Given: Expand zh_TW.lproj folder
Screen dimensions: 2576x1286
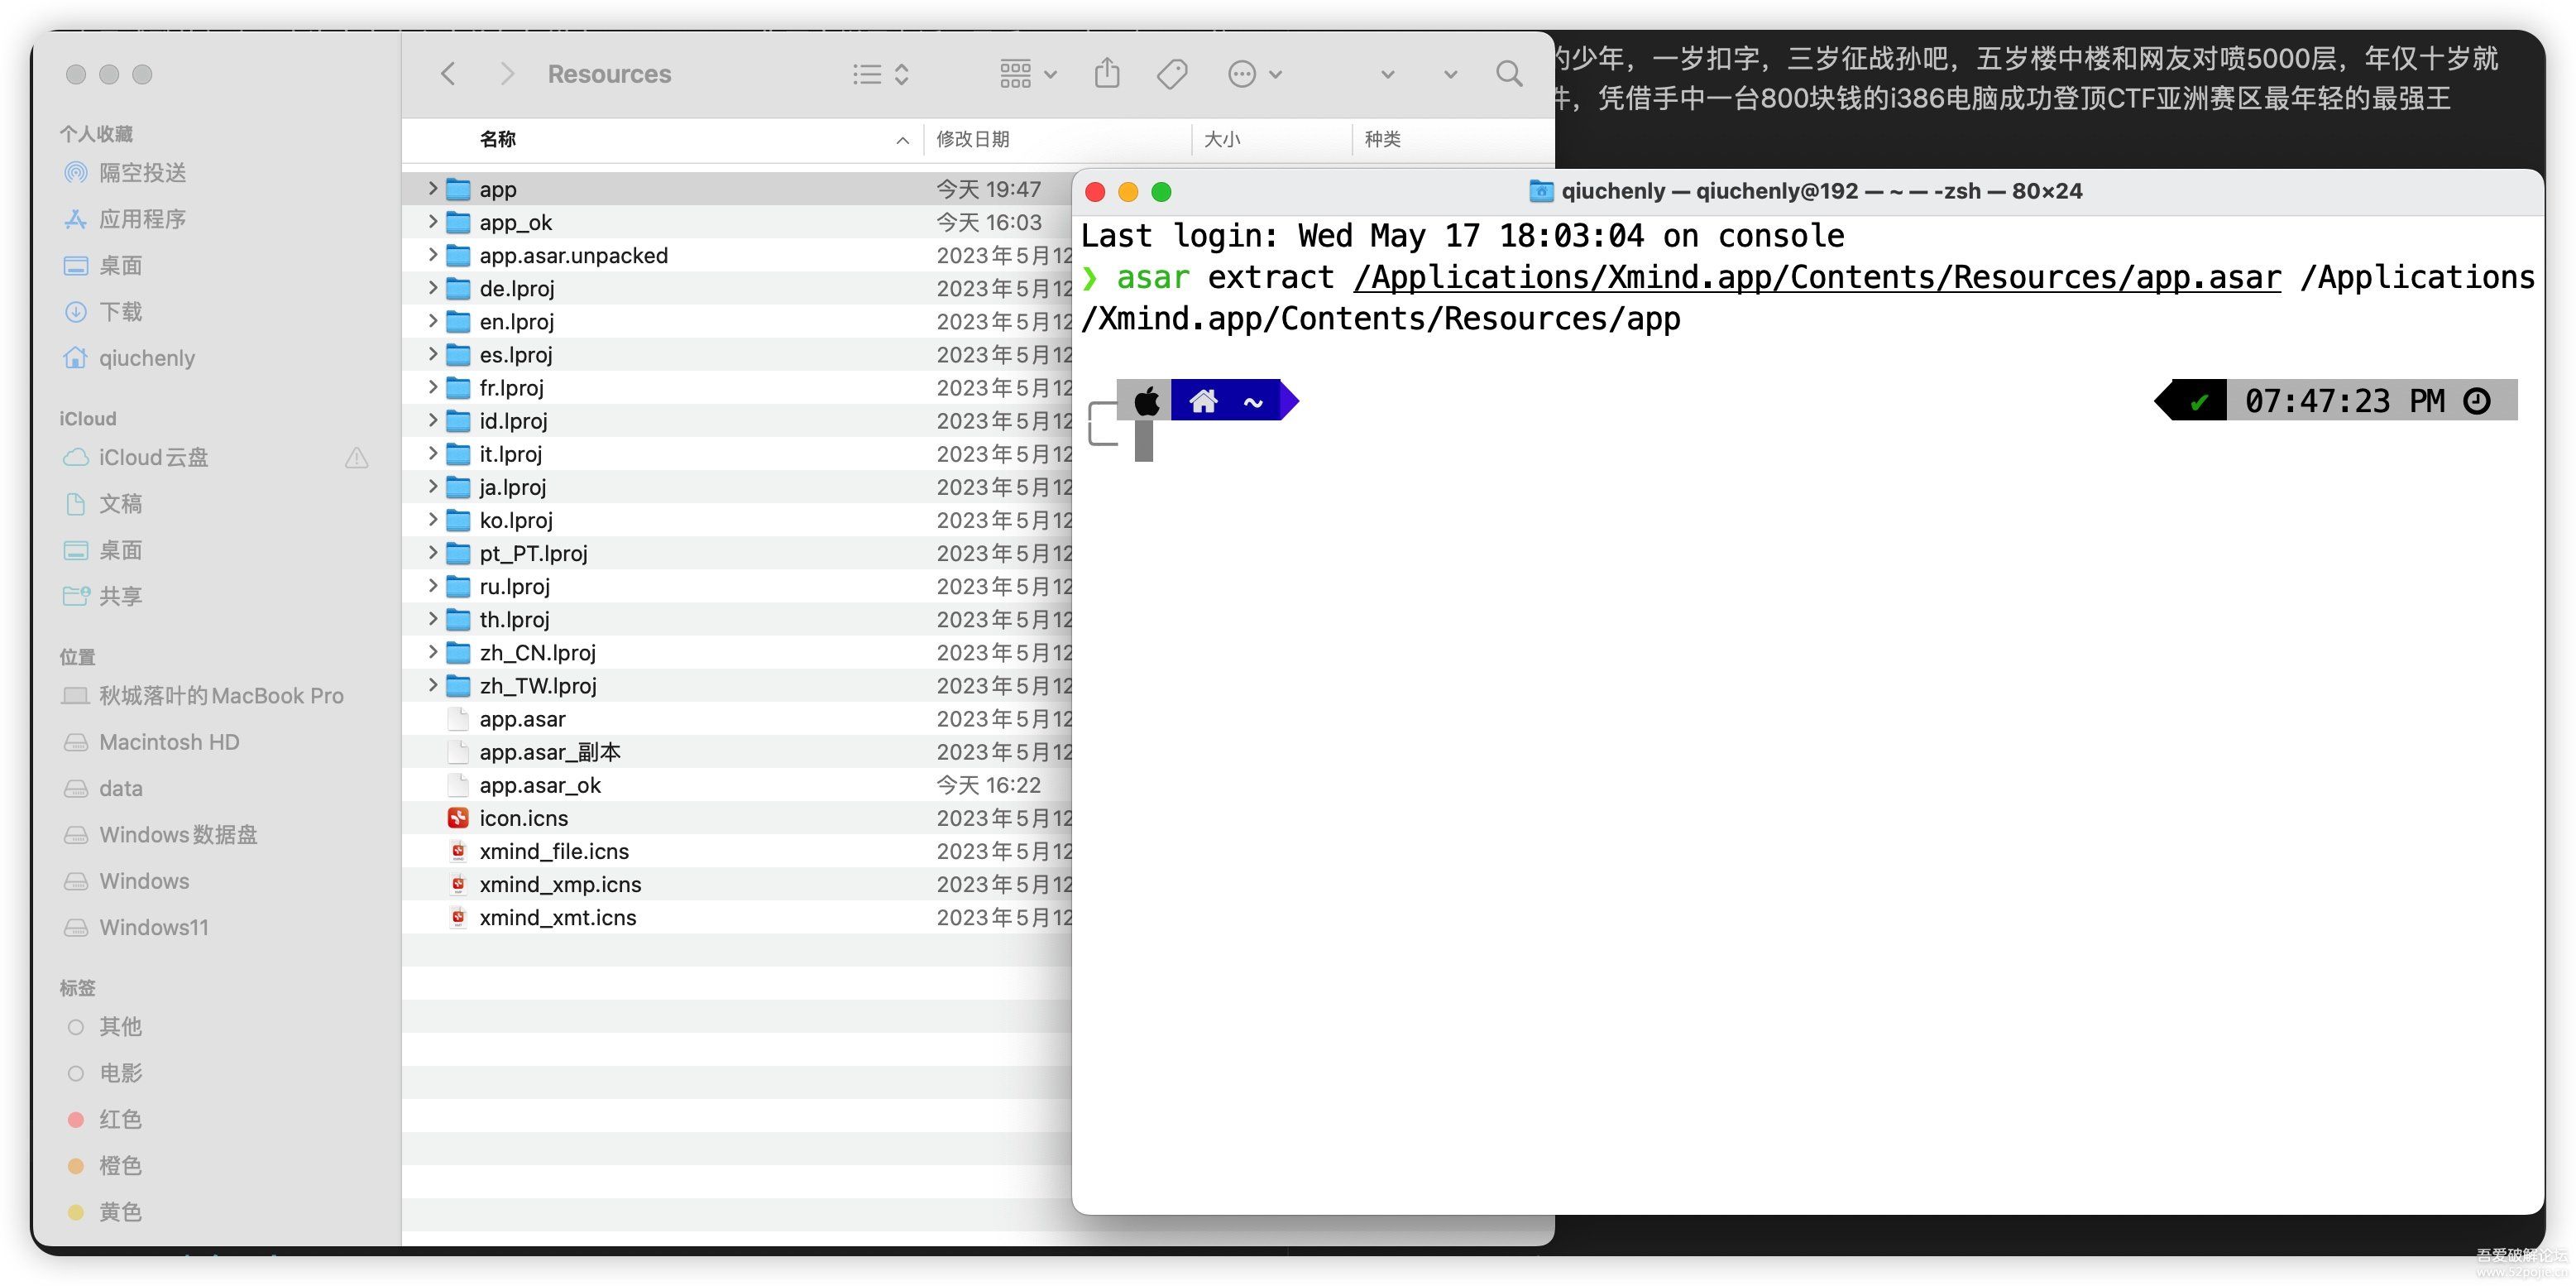Looking at the screenshot, I should click(432, 685).
